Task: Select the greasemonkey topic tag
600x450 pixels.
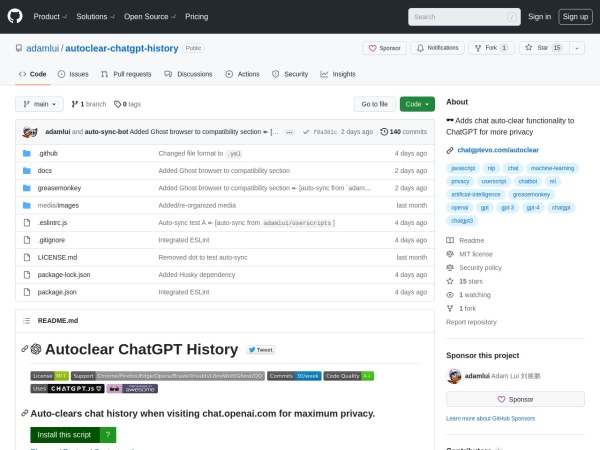Action: (x=531, y=195)
